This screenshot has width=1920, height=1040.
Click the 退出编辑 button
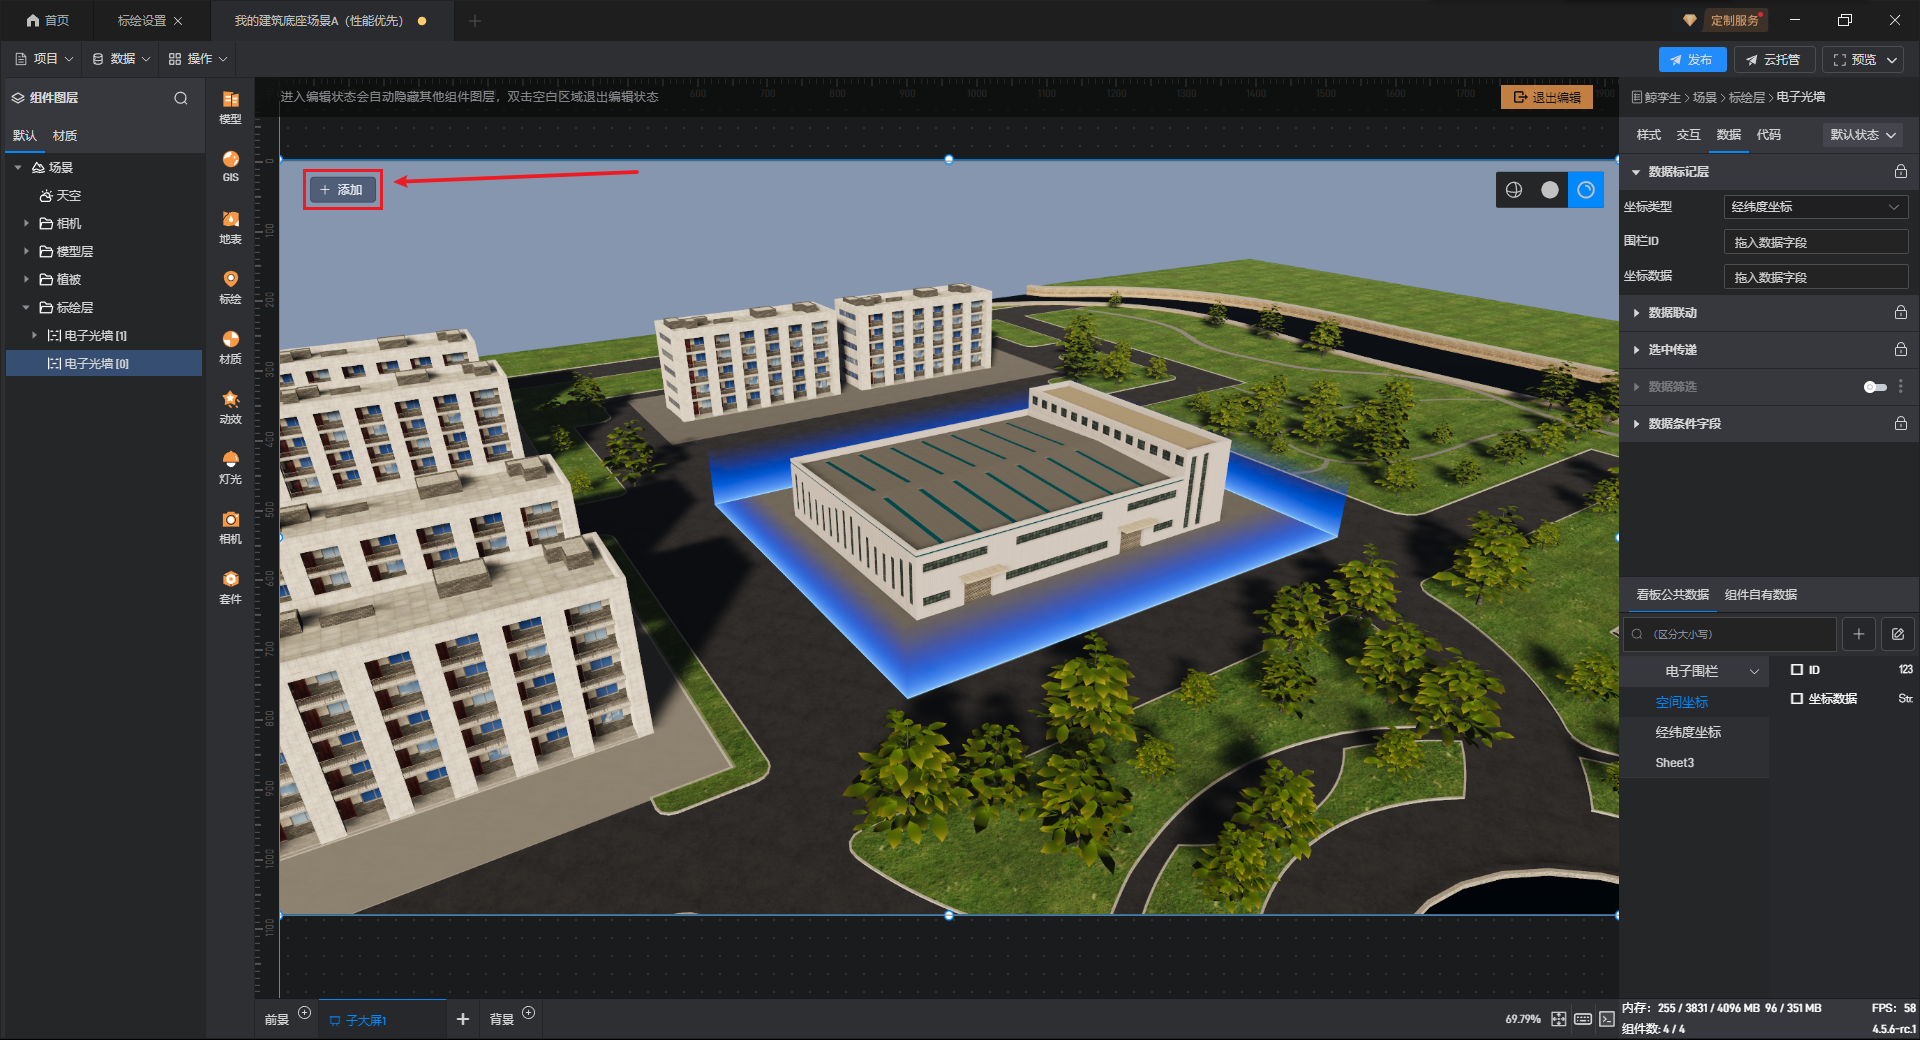click(x=1546, y=97)
